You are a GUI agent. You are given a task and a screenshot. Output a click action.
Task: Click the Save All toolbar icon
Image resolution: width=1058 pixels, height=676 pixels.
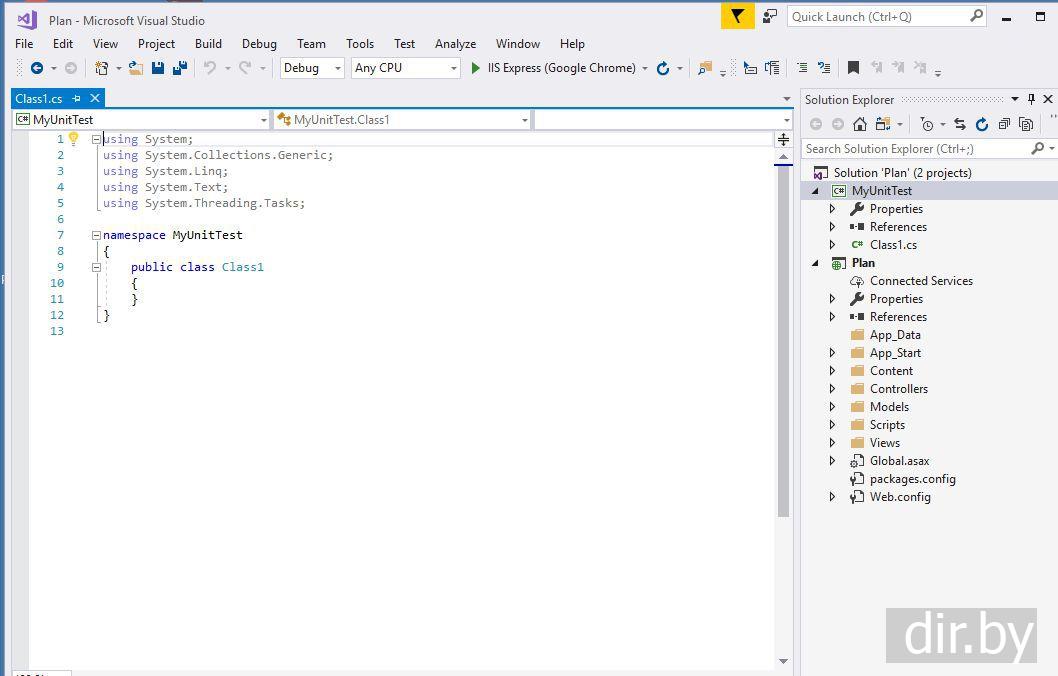[x=180, y=68]
